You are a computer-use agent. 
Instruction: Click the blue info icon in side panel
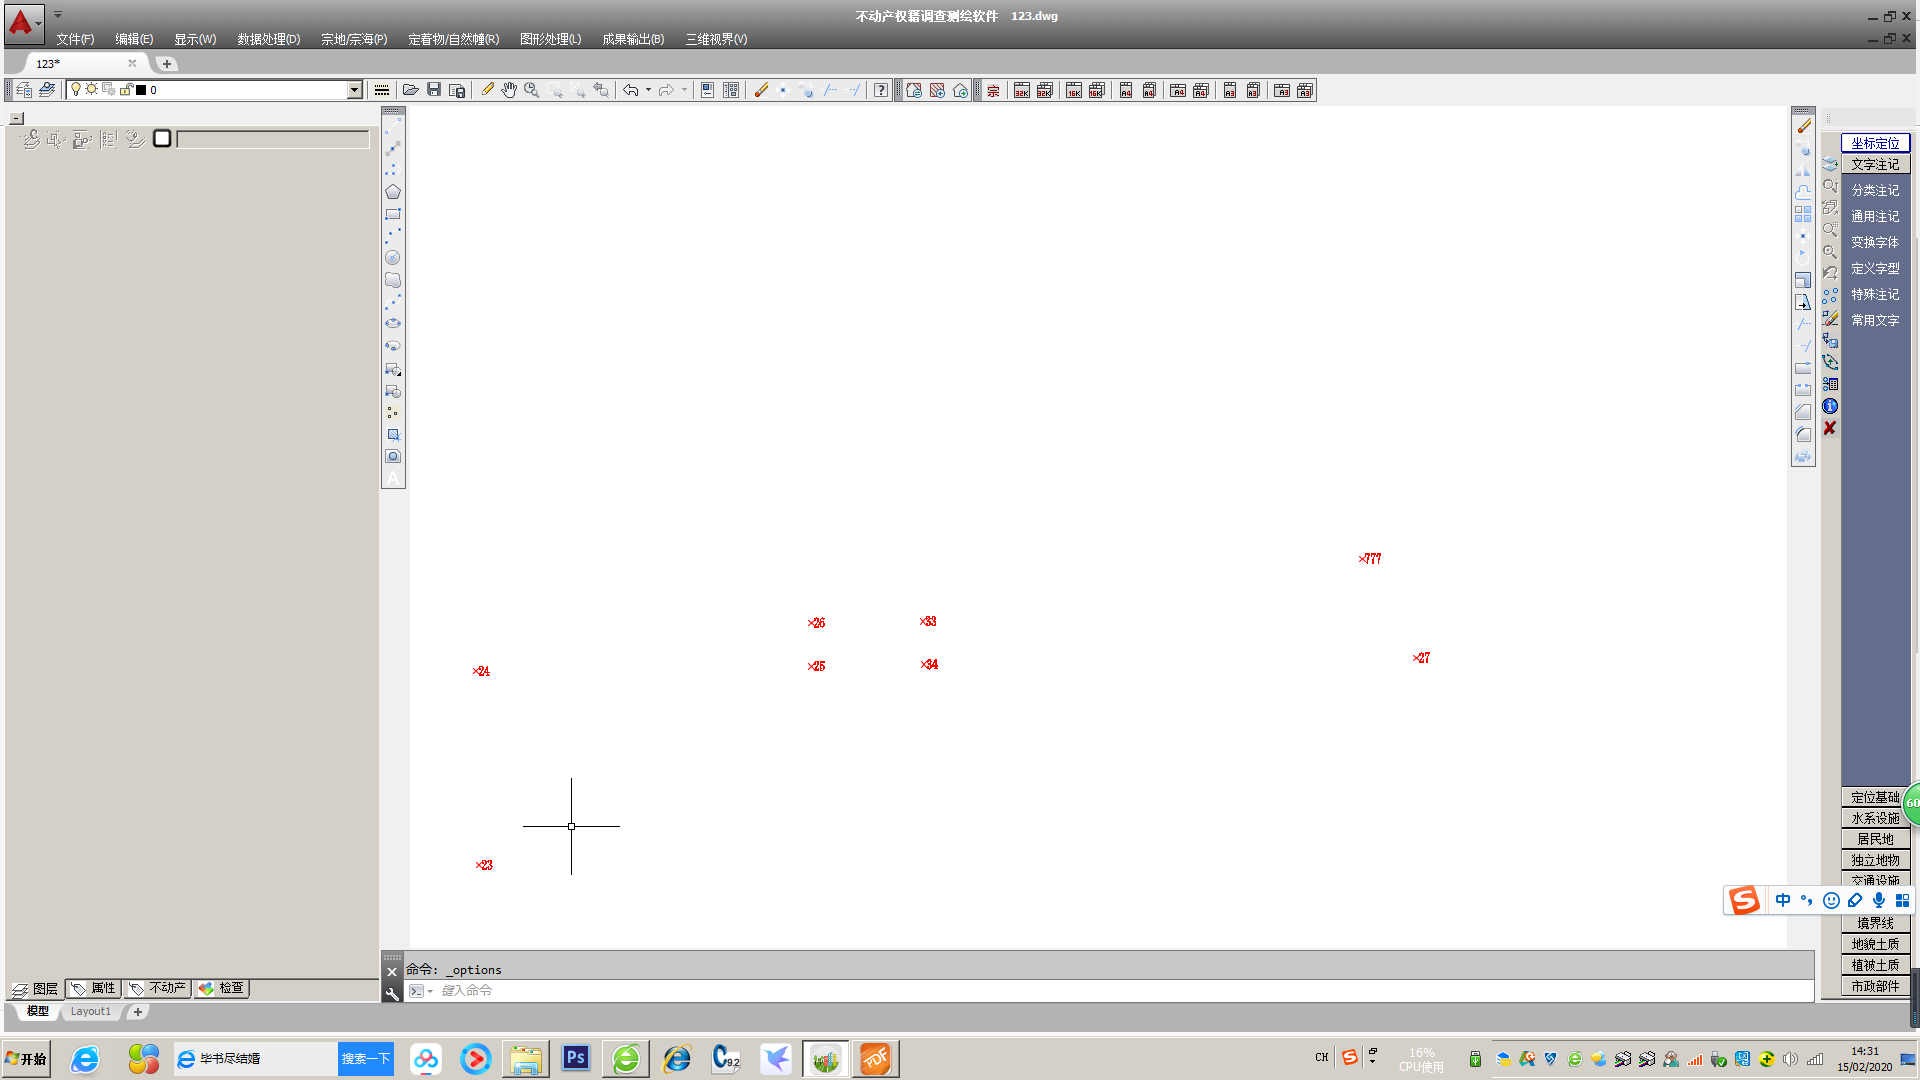coord(1830,406)
